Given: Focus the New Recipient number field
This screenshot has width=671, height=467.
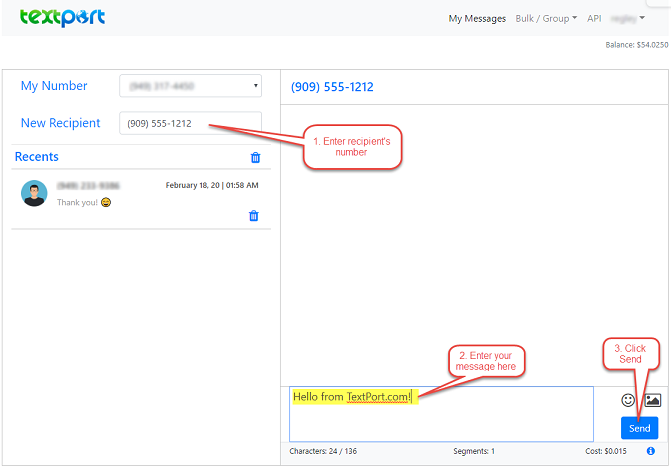Looking at the screenshot, I should pyautogui.click(x=190, y=123).
